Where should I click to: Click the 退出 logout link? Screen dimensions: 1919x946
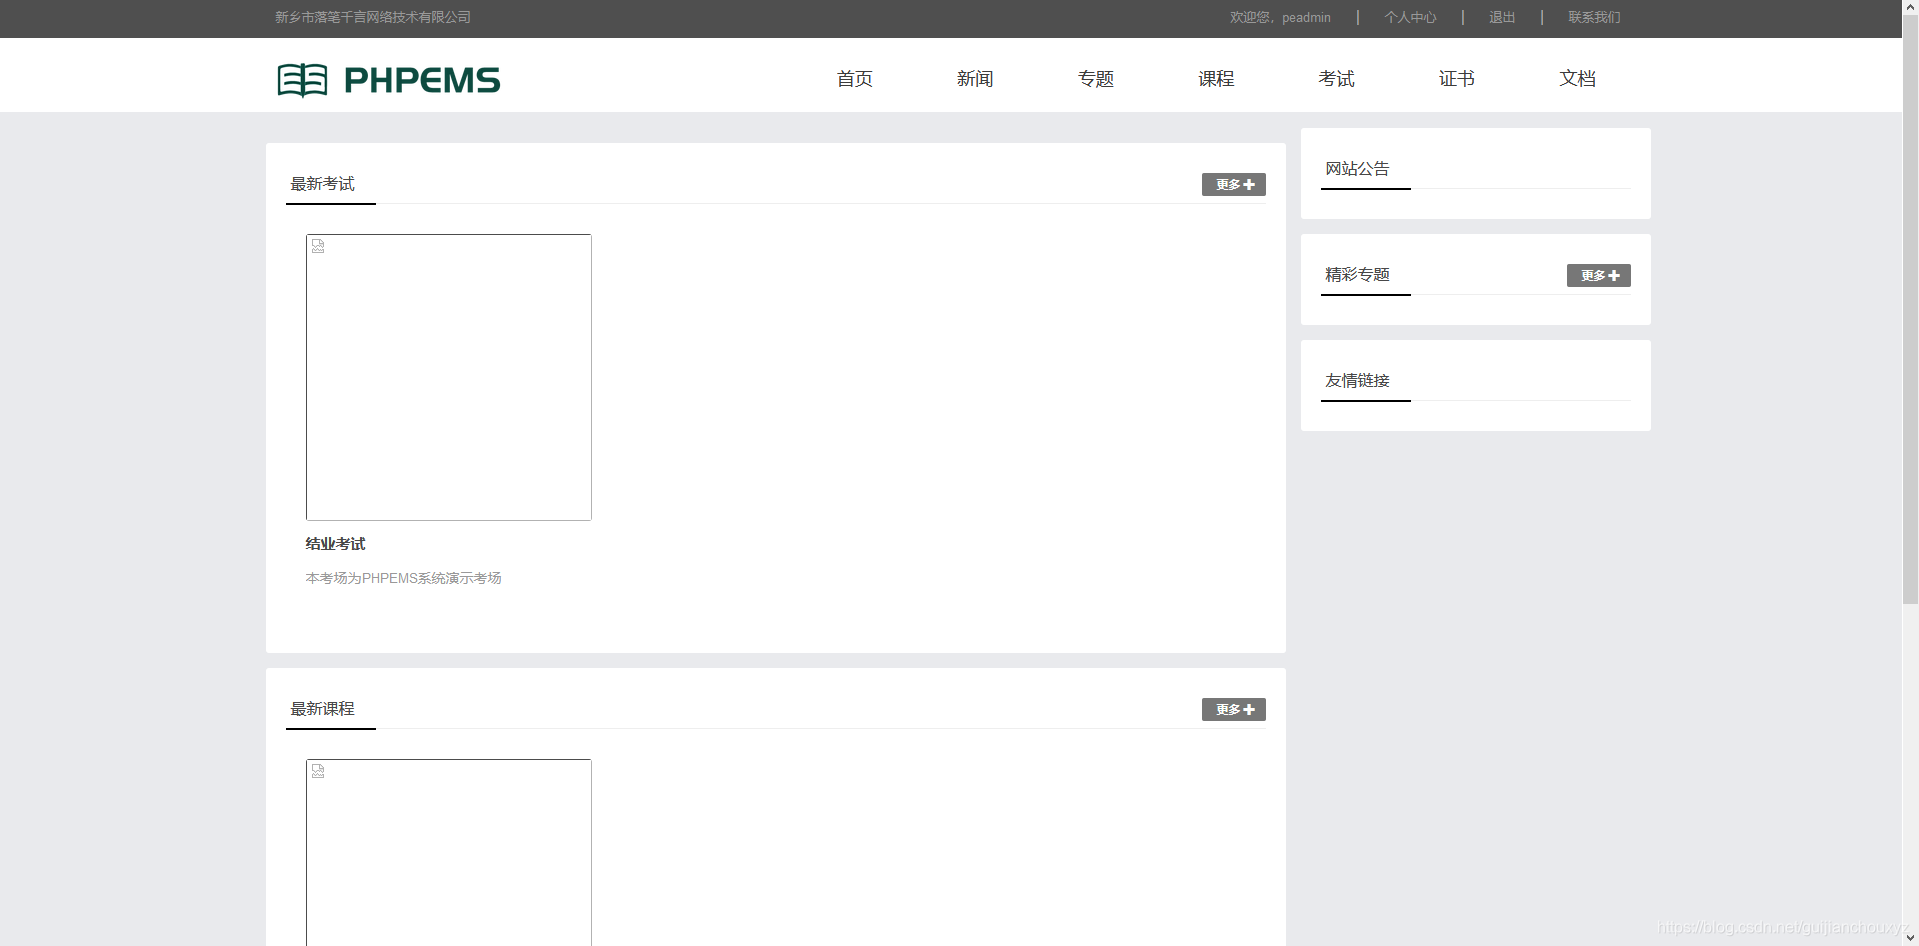pos(1502,17)
